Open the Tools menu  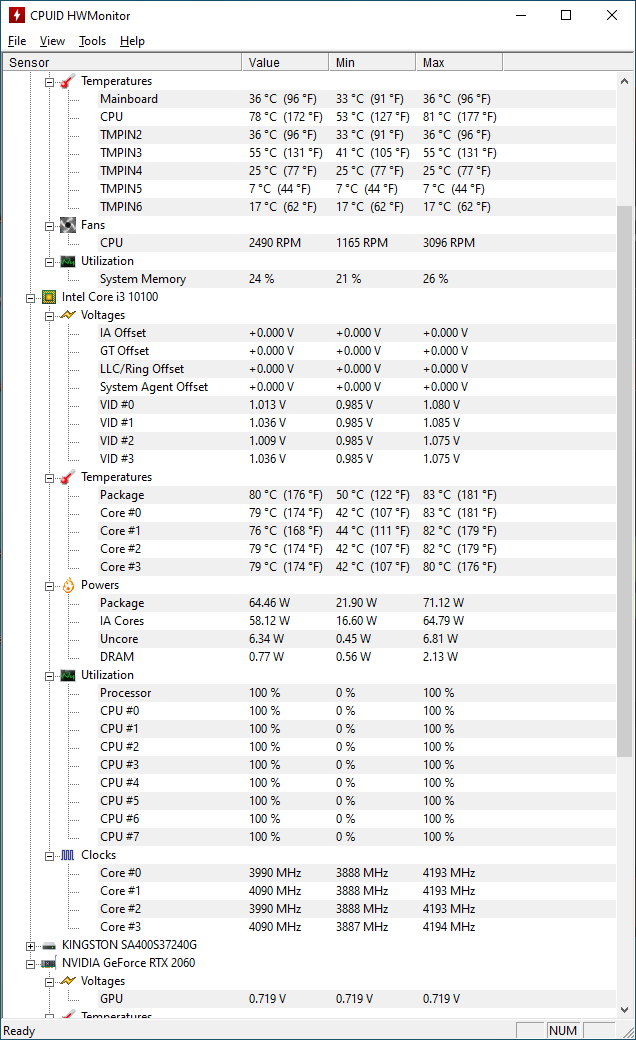92,41
